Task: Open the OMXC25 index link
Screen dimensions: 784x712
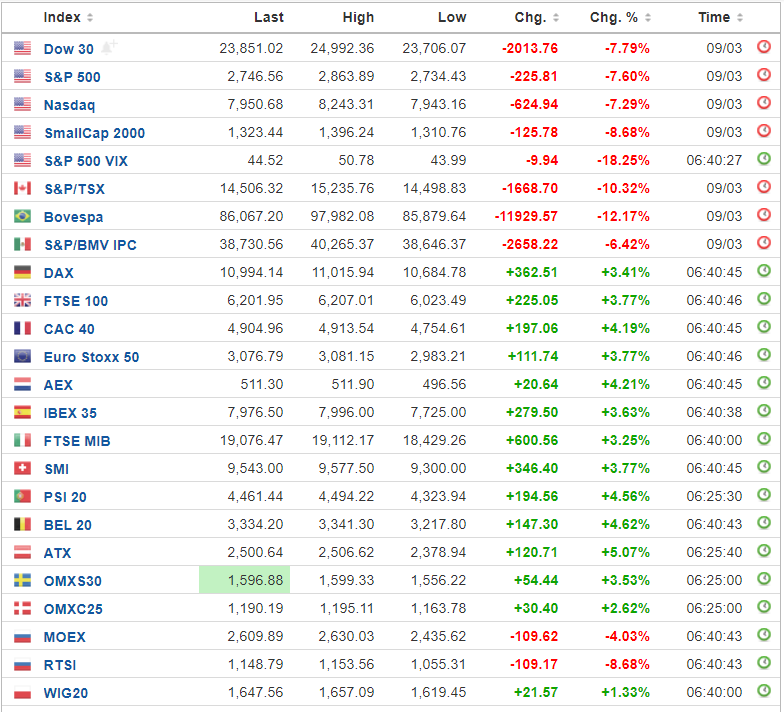Action: [x=73, y=609]
